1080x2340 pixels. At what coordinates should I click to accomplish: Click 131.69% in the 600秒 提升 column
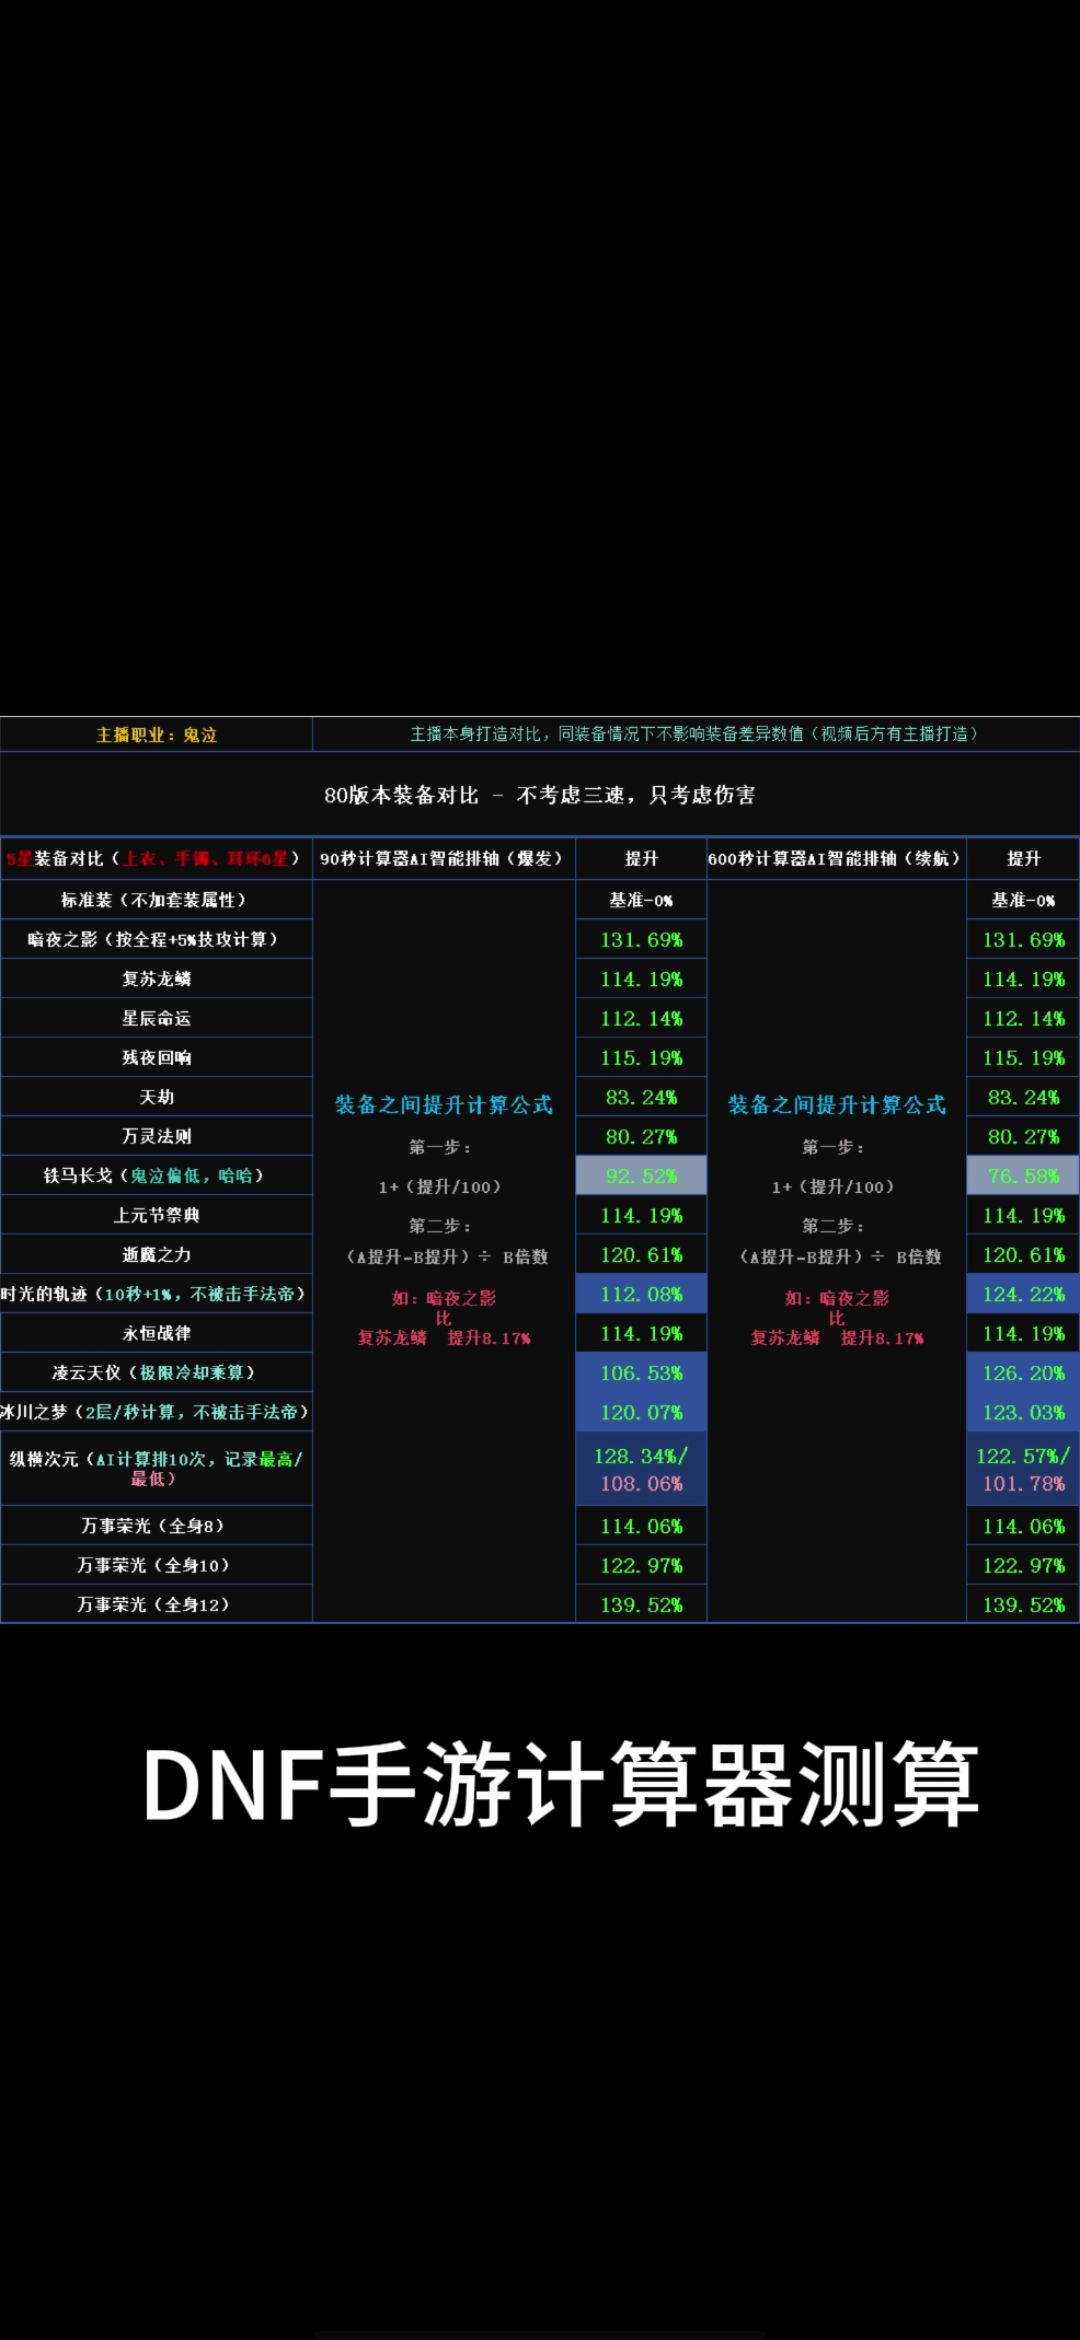tap(1023, 940)
